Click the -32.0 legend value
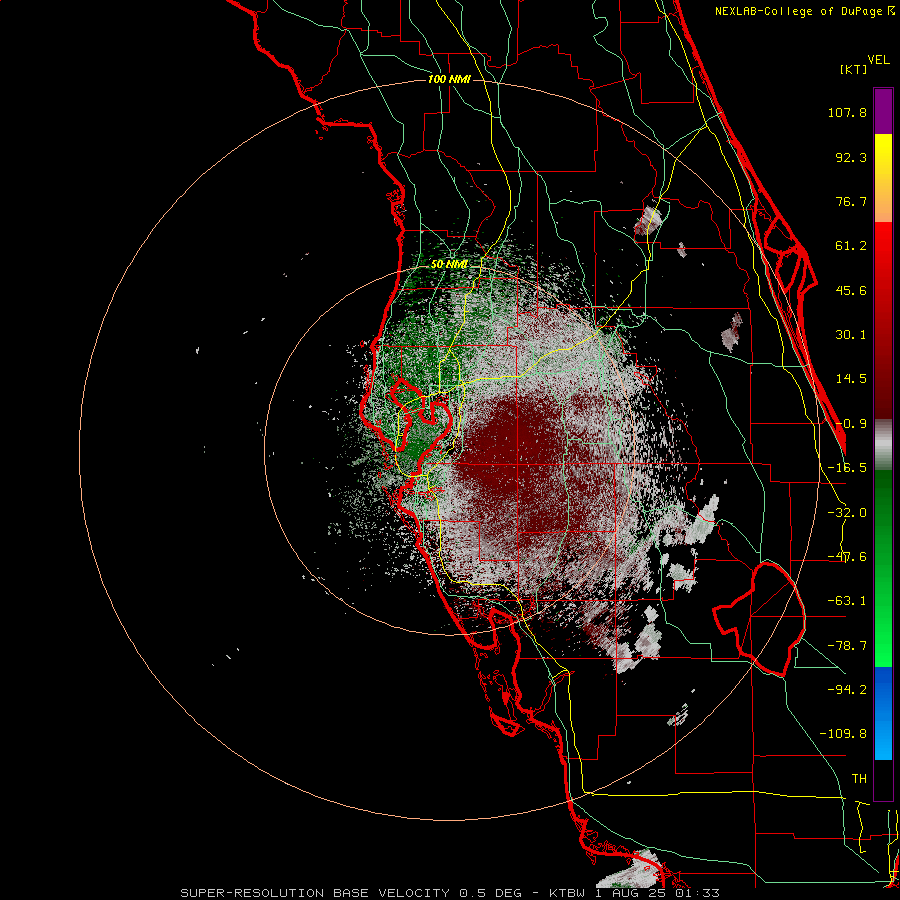 [847, 513]
